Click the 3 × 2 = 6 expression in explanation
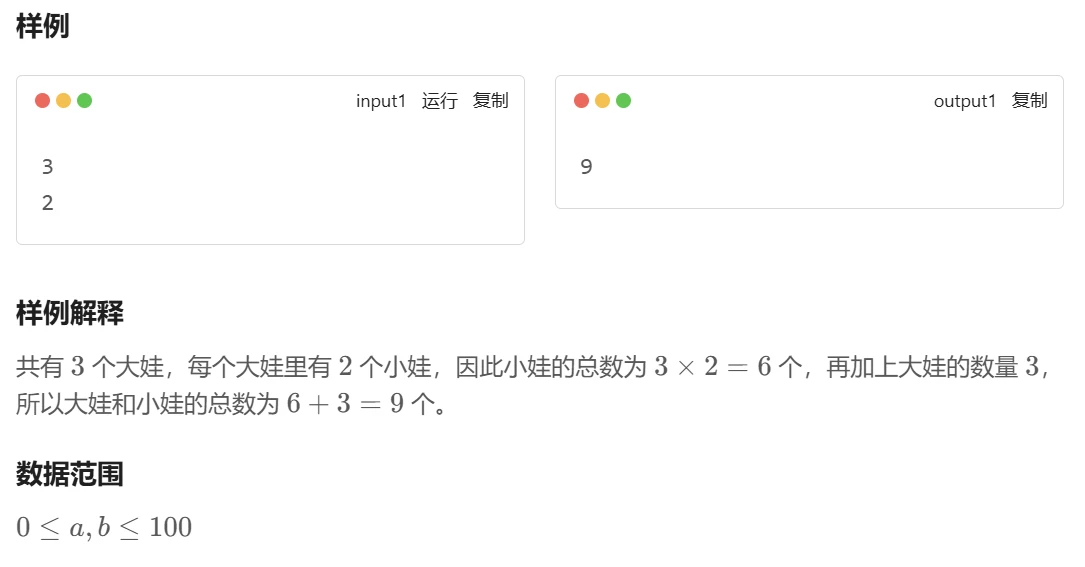Screen dimensions: 1085x567 tap(713, 367)
